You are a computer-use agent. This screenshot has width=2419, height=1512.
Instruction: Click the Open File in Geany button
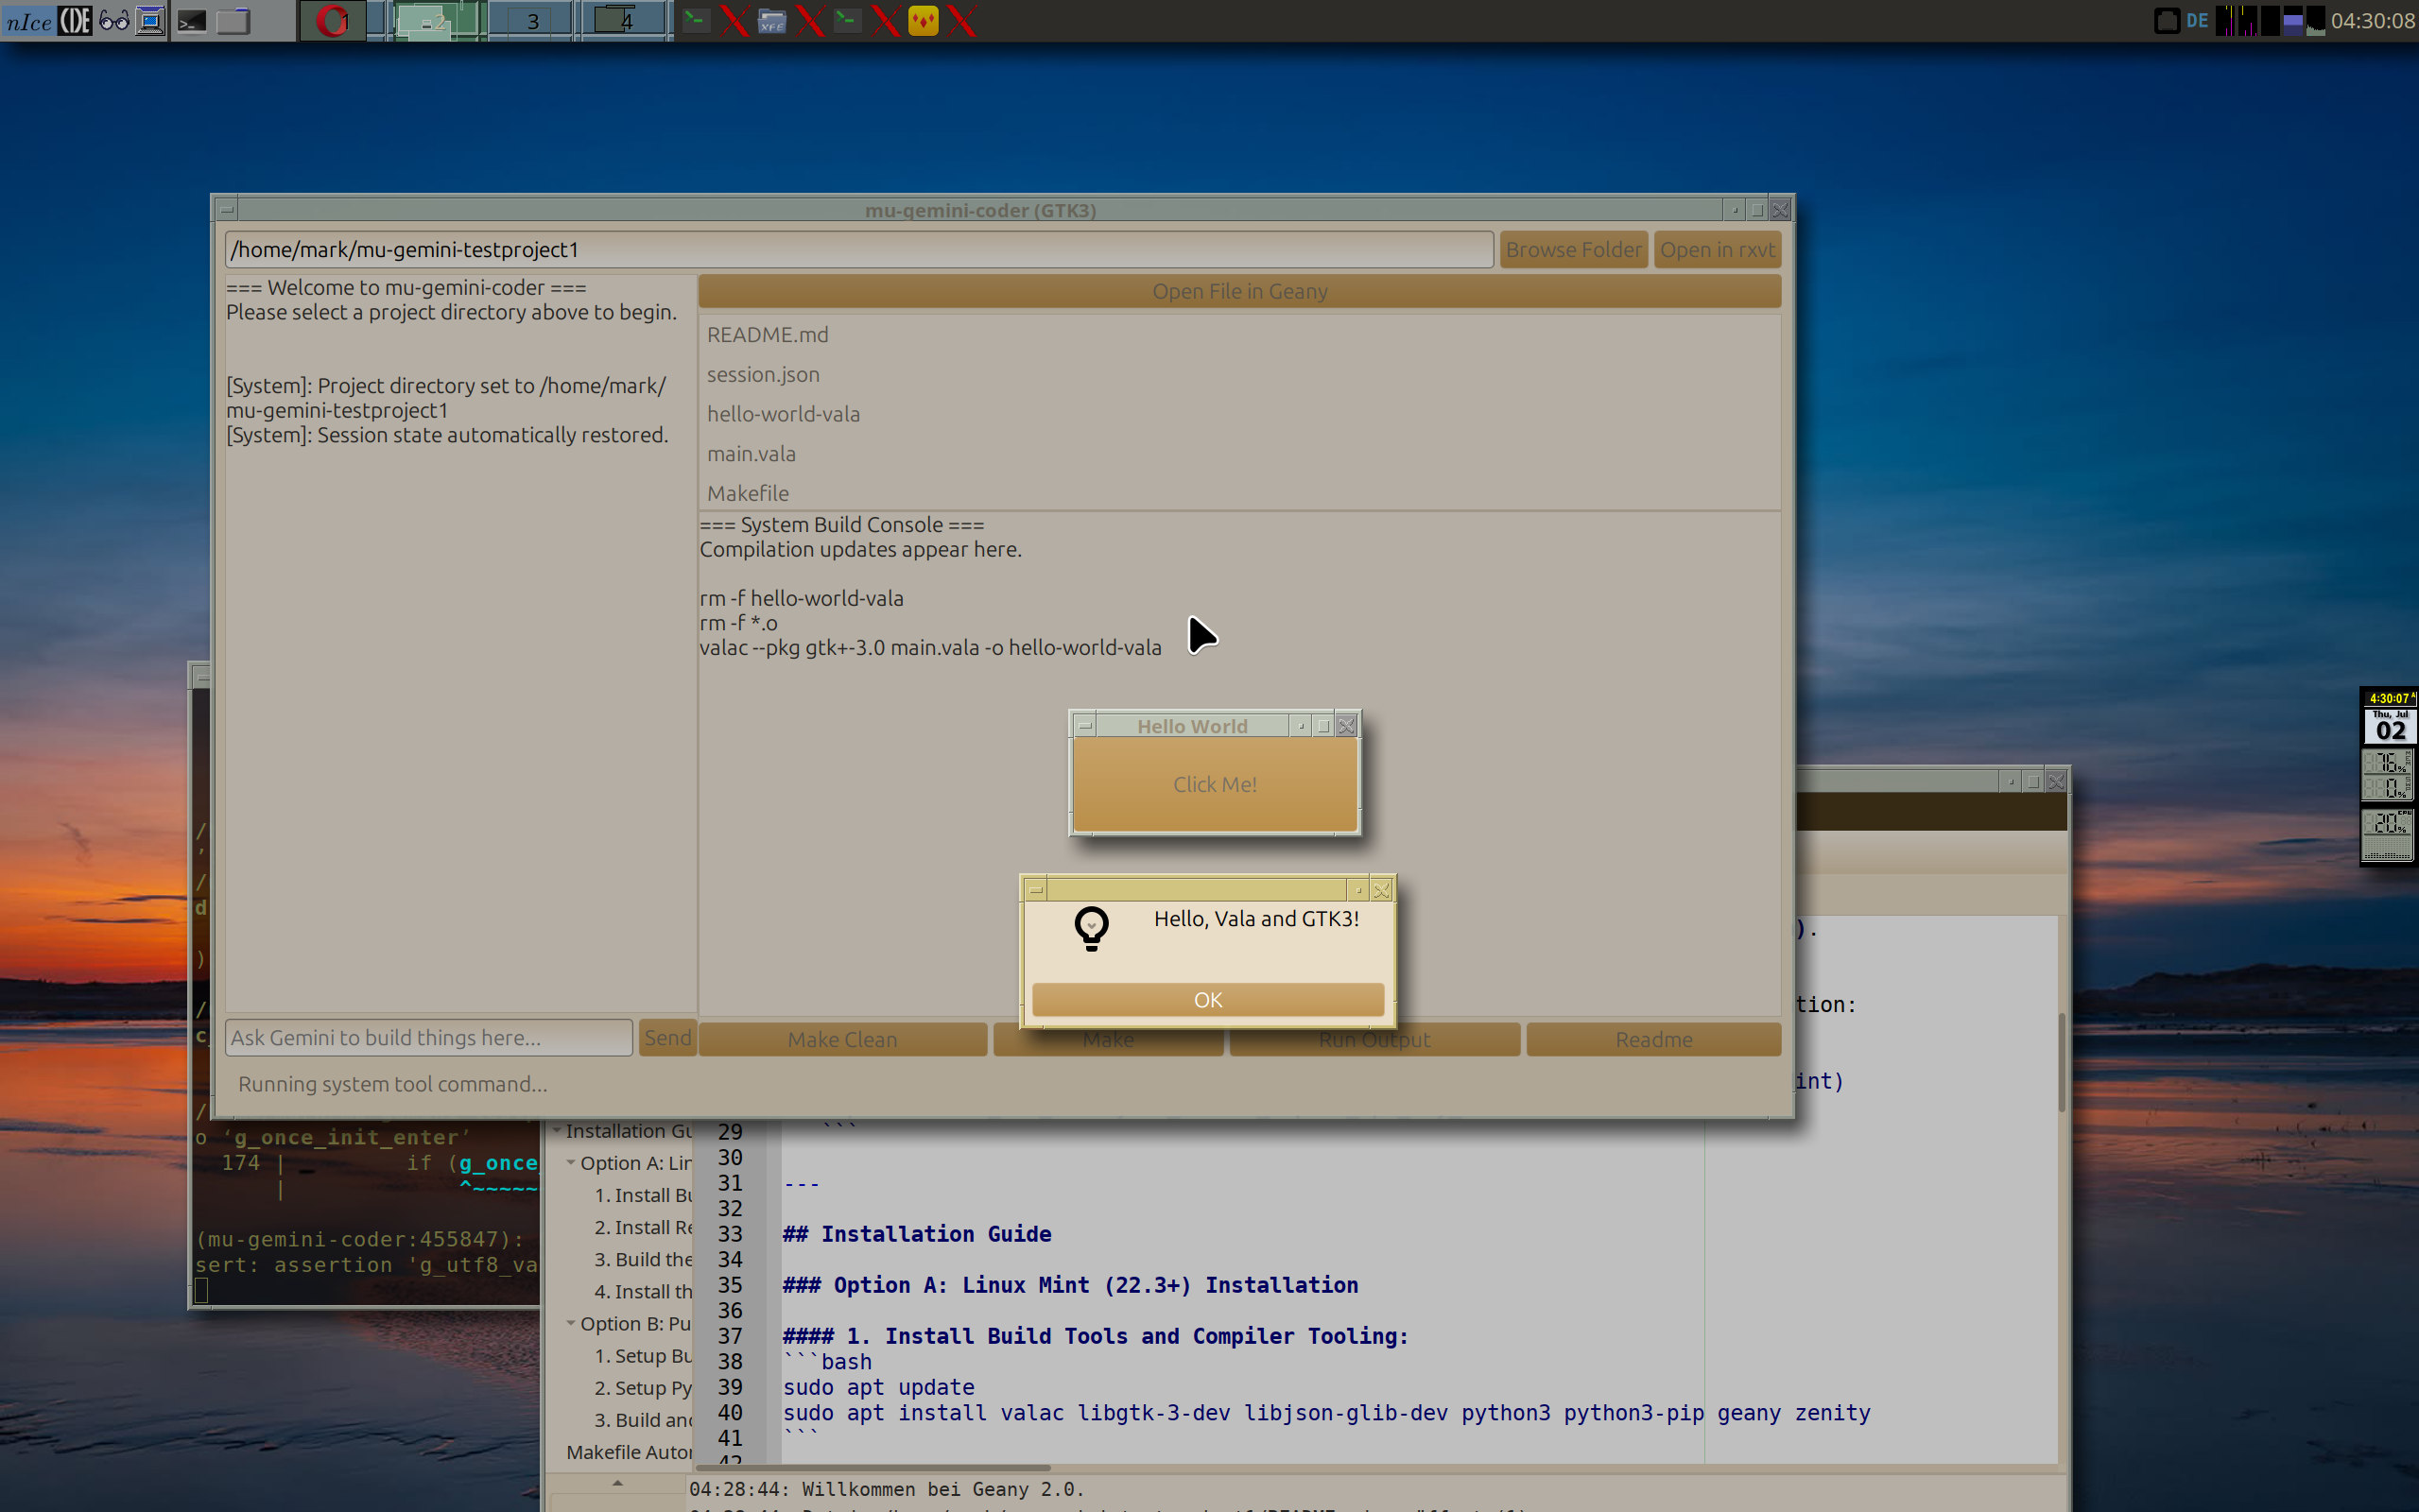1239,291
